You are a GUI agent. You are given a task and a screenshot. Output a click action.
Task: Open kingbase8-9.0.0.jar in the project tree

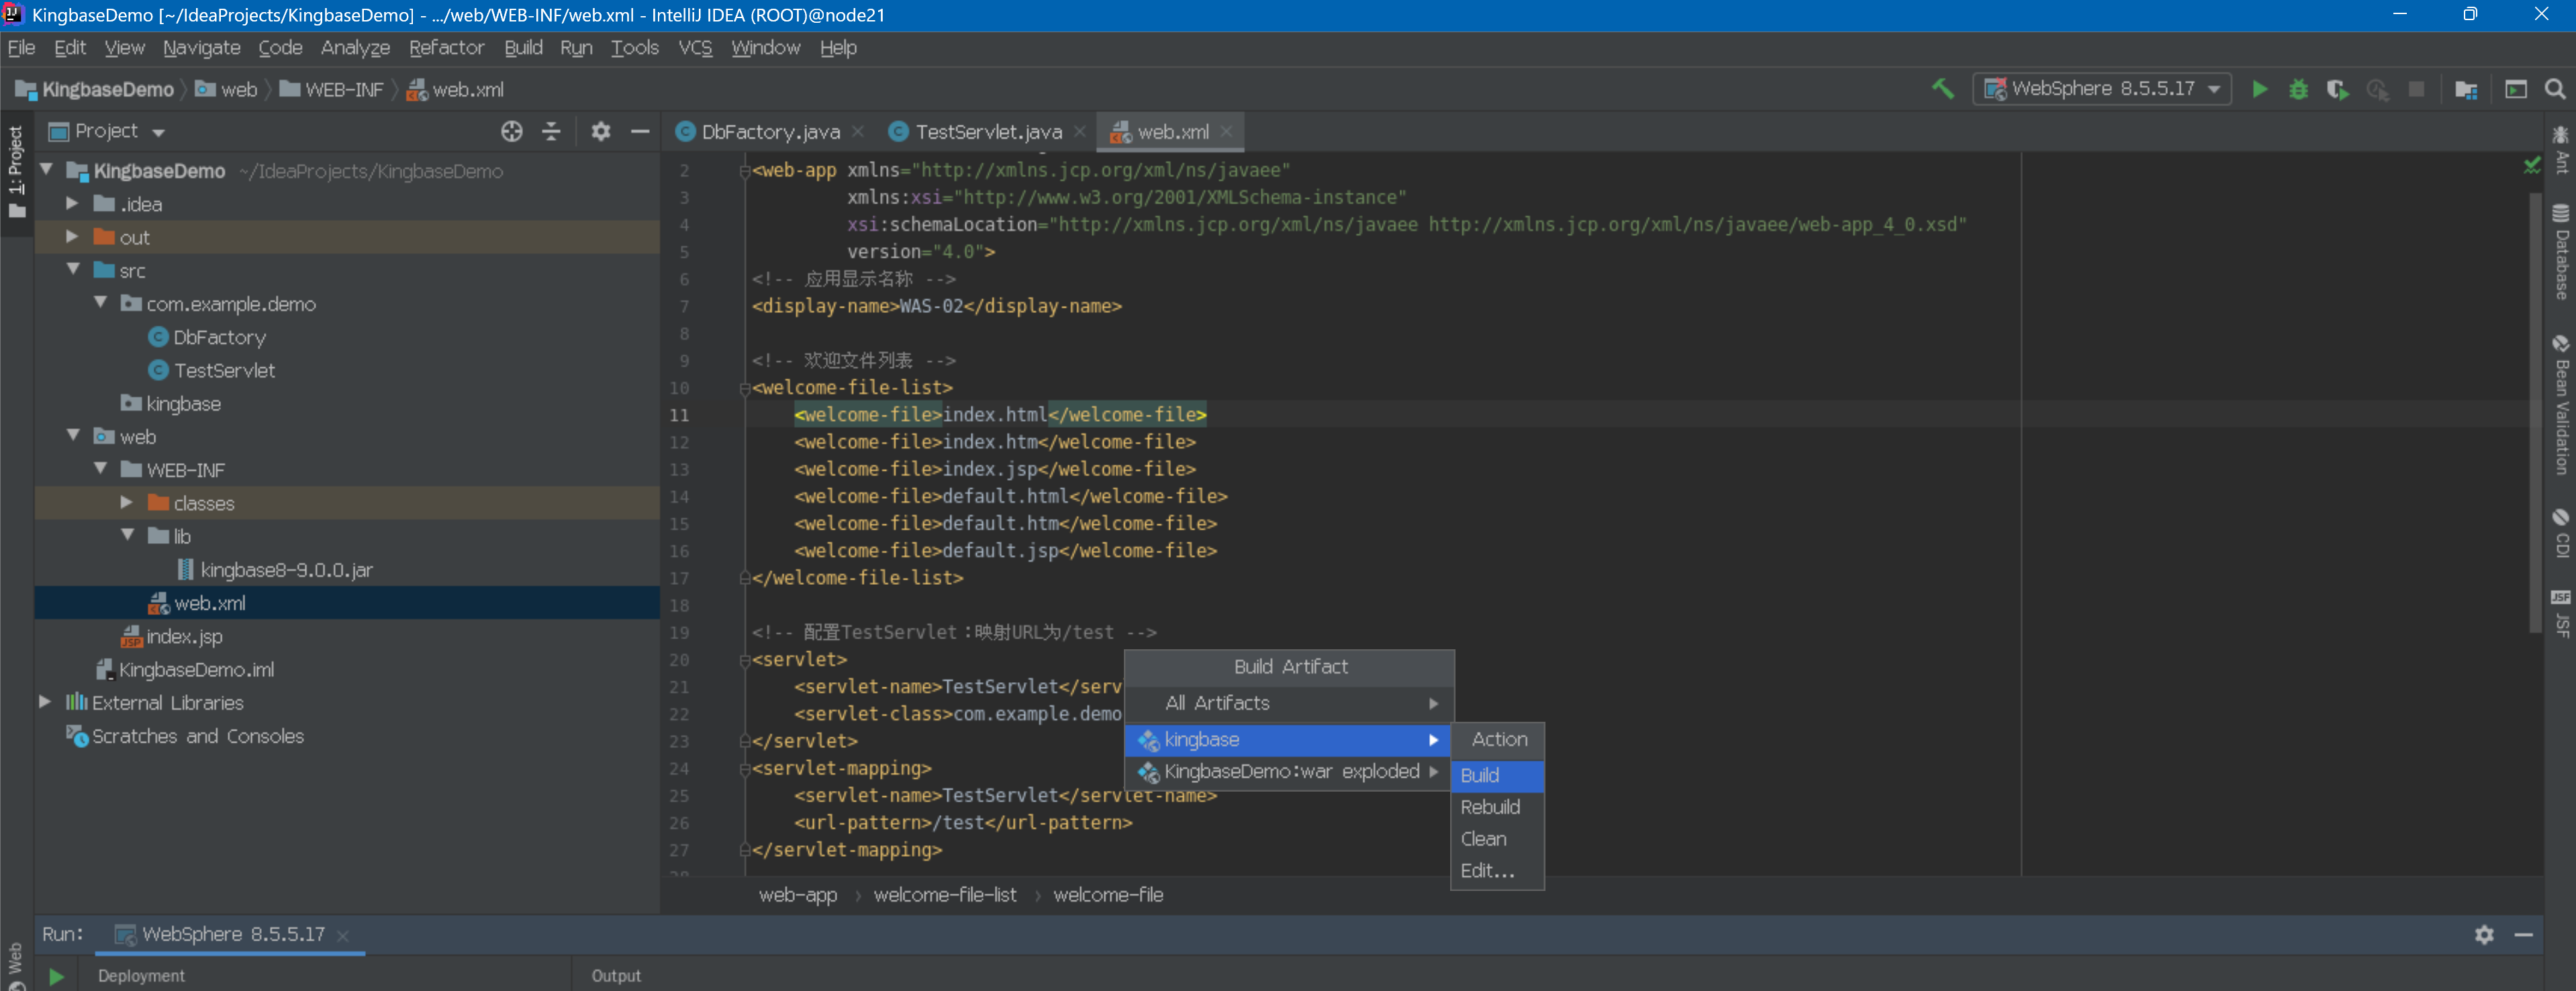(286, 570)
